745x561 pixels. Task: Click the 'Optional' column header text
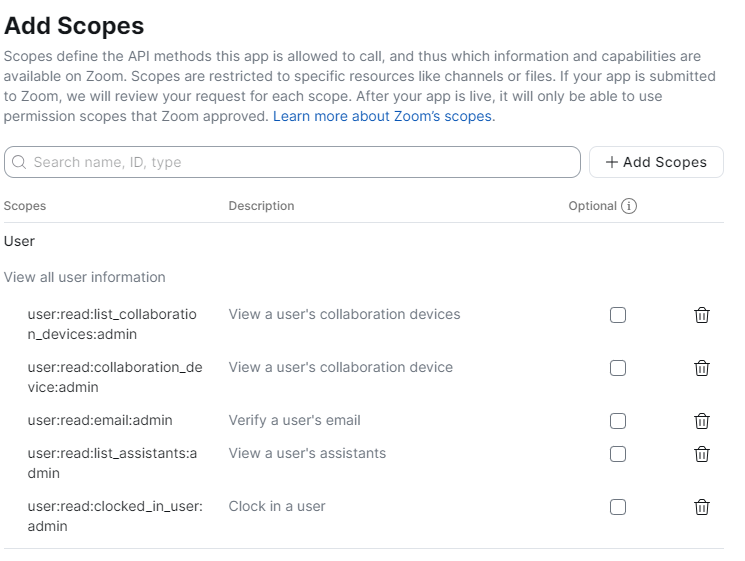click(x=592, y=206)
